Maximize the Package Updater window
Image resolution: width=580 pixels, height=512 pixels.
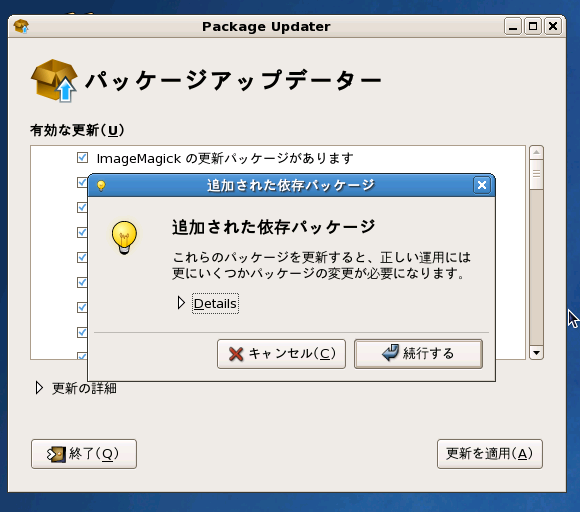tap(533, 26)
